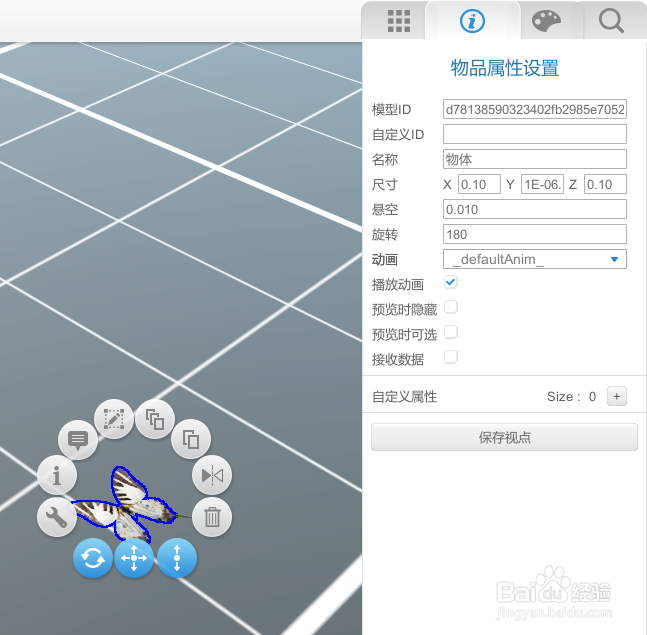This screenshot has width=647, height=635.
Task: Click the 旋转 field showing 180
Action: pyautogui.click(x=535, y=234)
